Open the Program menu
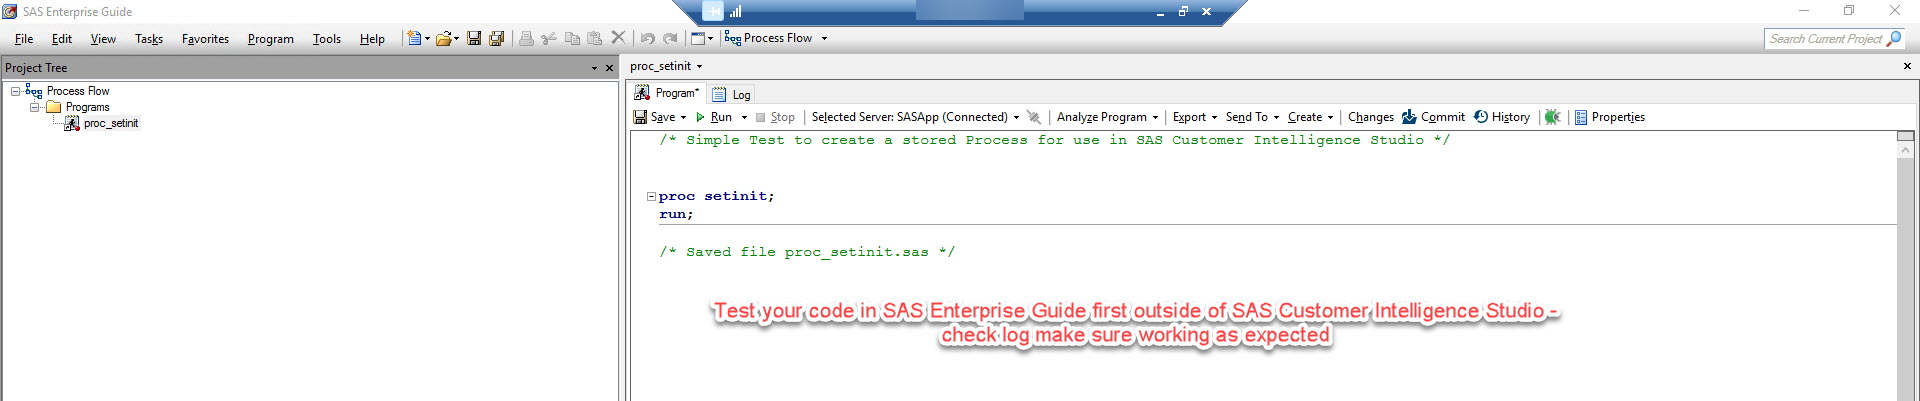The image size is (1920, 401). pos(271,39)
